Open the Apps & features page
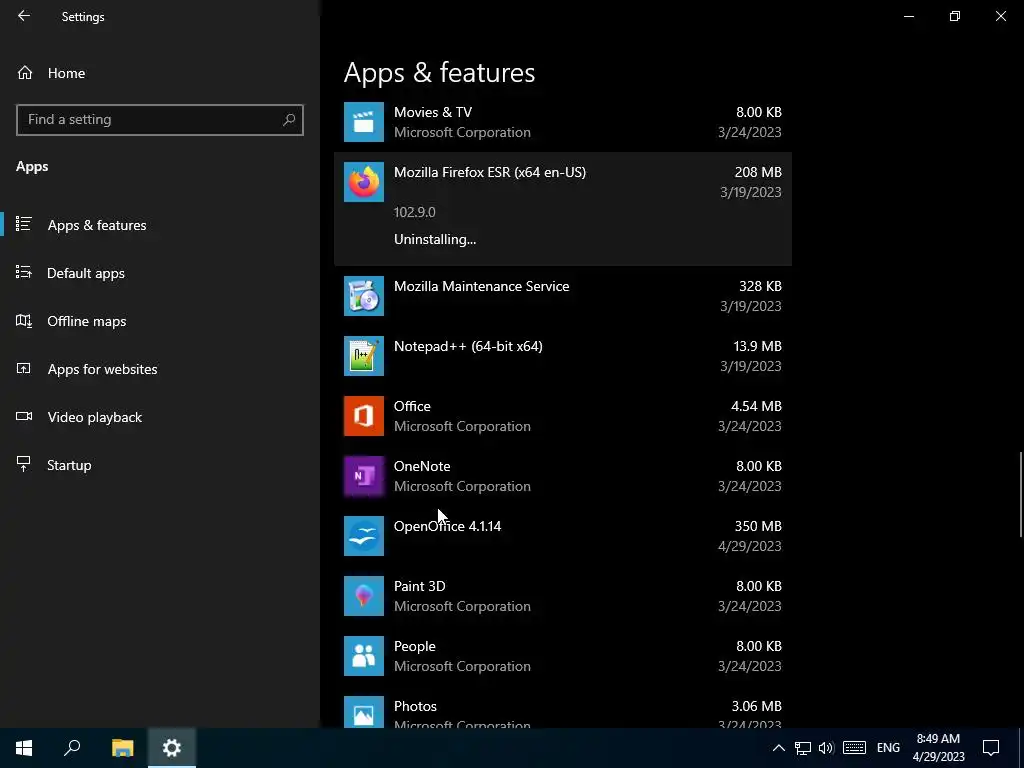Image resolution: width=1024 pixels, height=768 pixels. click(x=160, y=225)
